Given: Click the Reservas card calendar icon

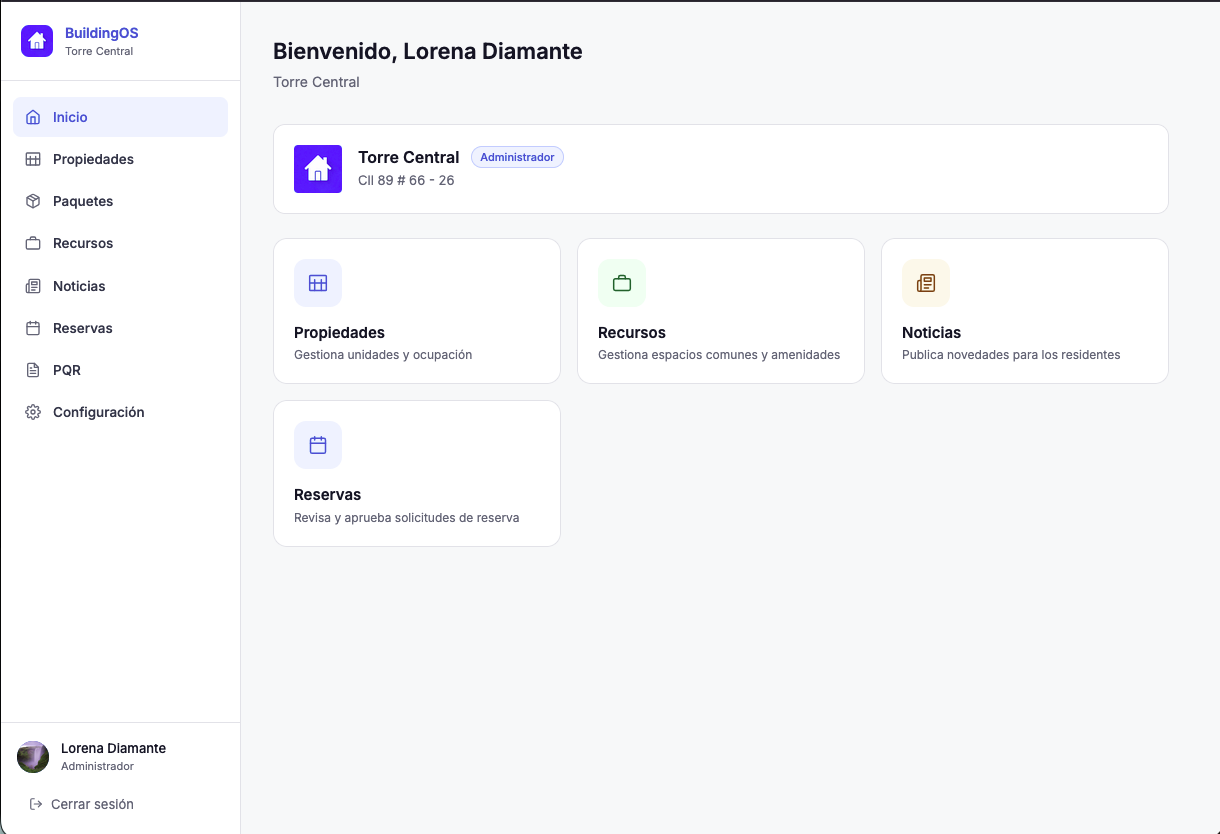Looking at the screenshot, I should click(x=318, y=445).
